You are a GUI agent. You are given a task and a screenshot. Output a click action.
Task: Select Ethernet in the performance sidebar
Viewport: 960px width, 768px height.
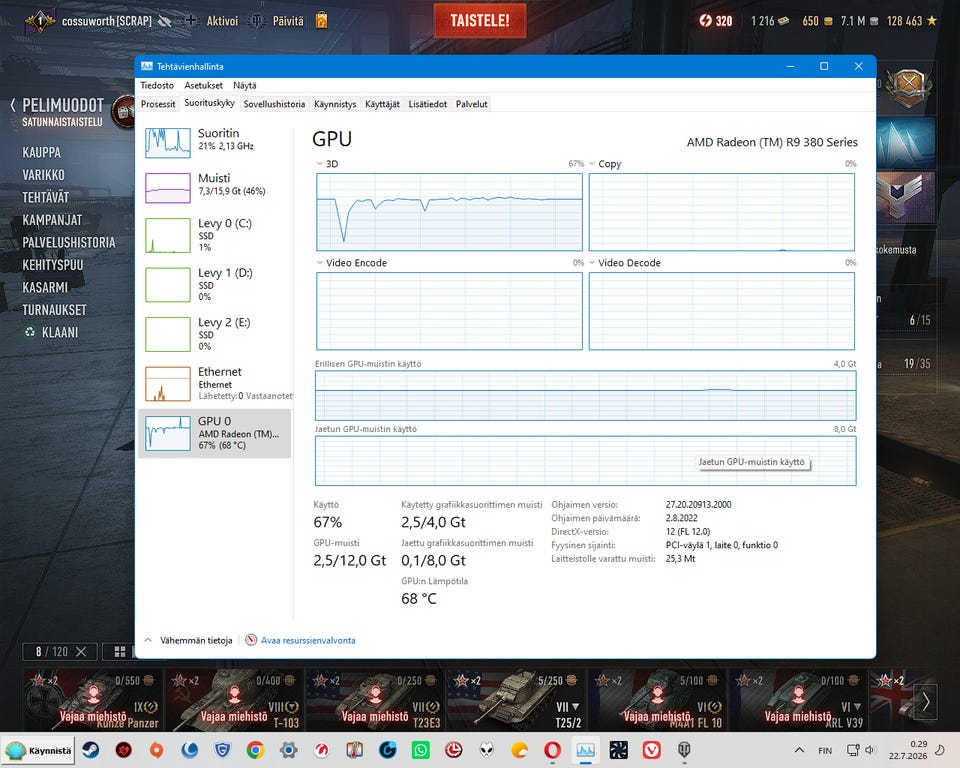click(x=214, y=383)
